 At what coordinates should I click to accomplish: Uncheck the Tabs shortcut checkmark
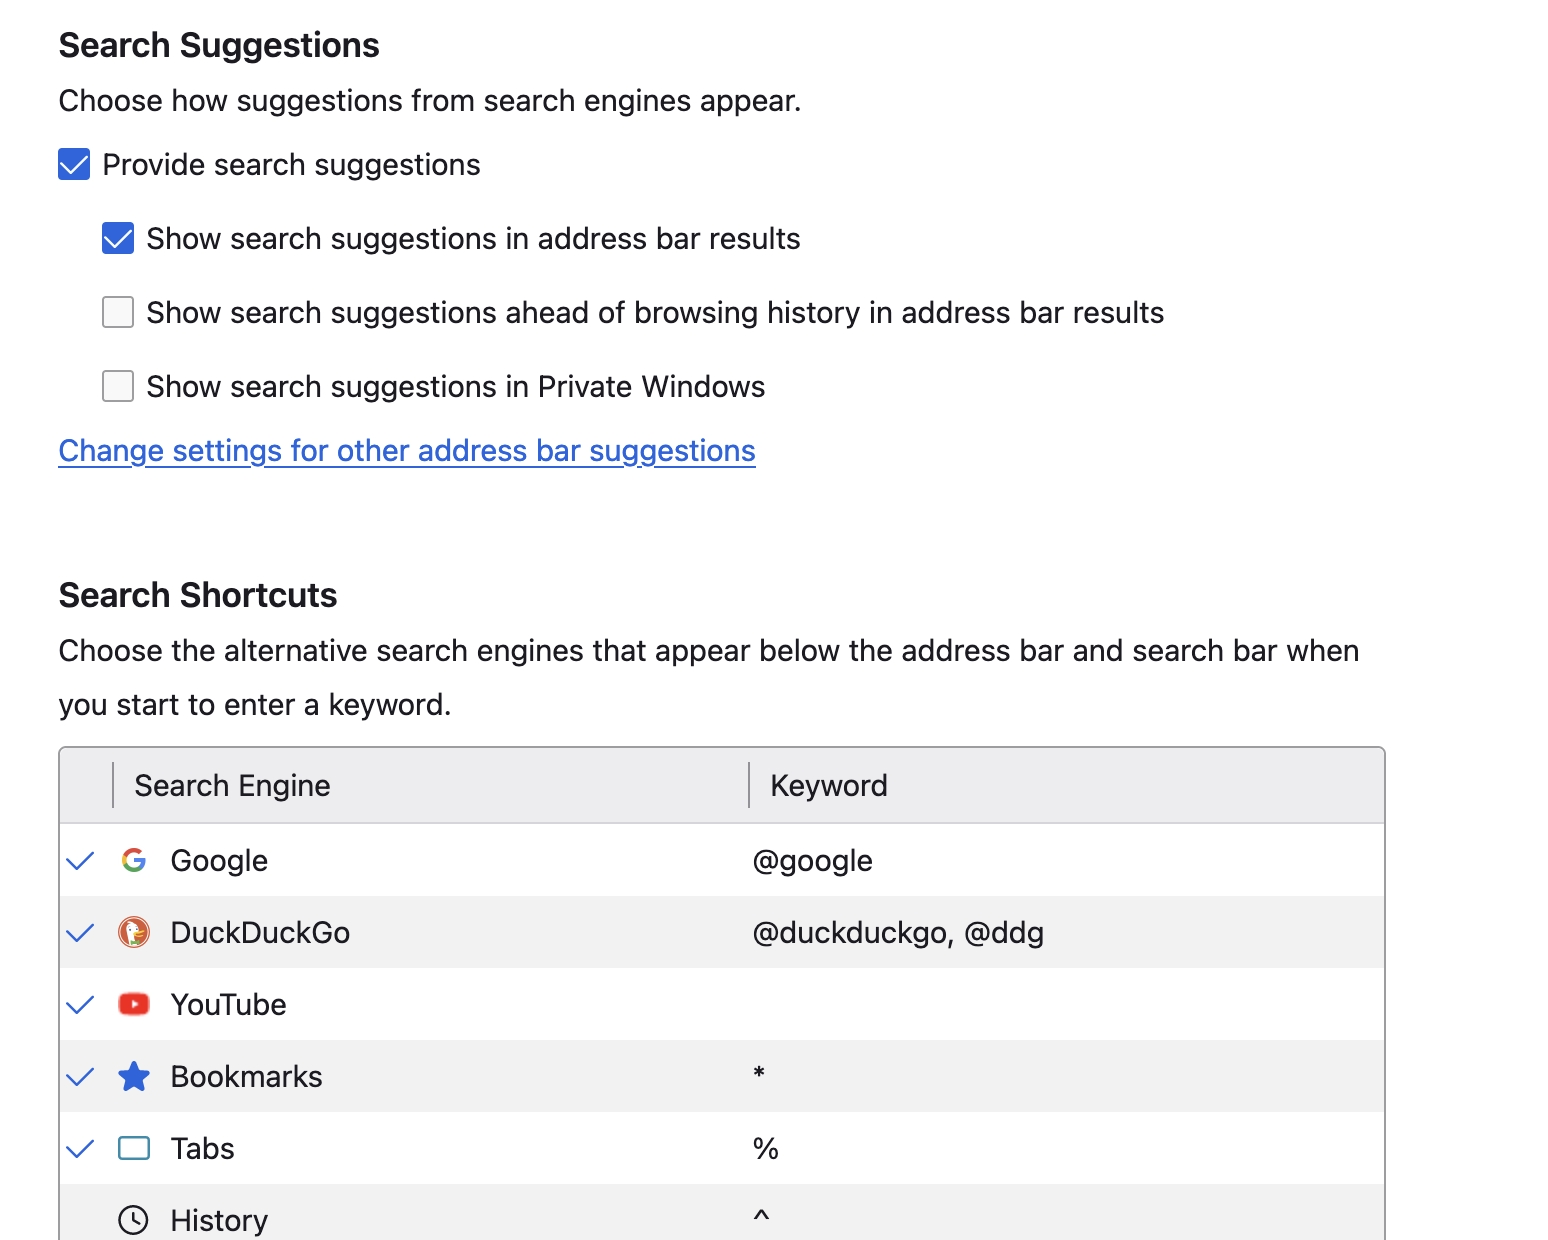[x=80, y=1148]
